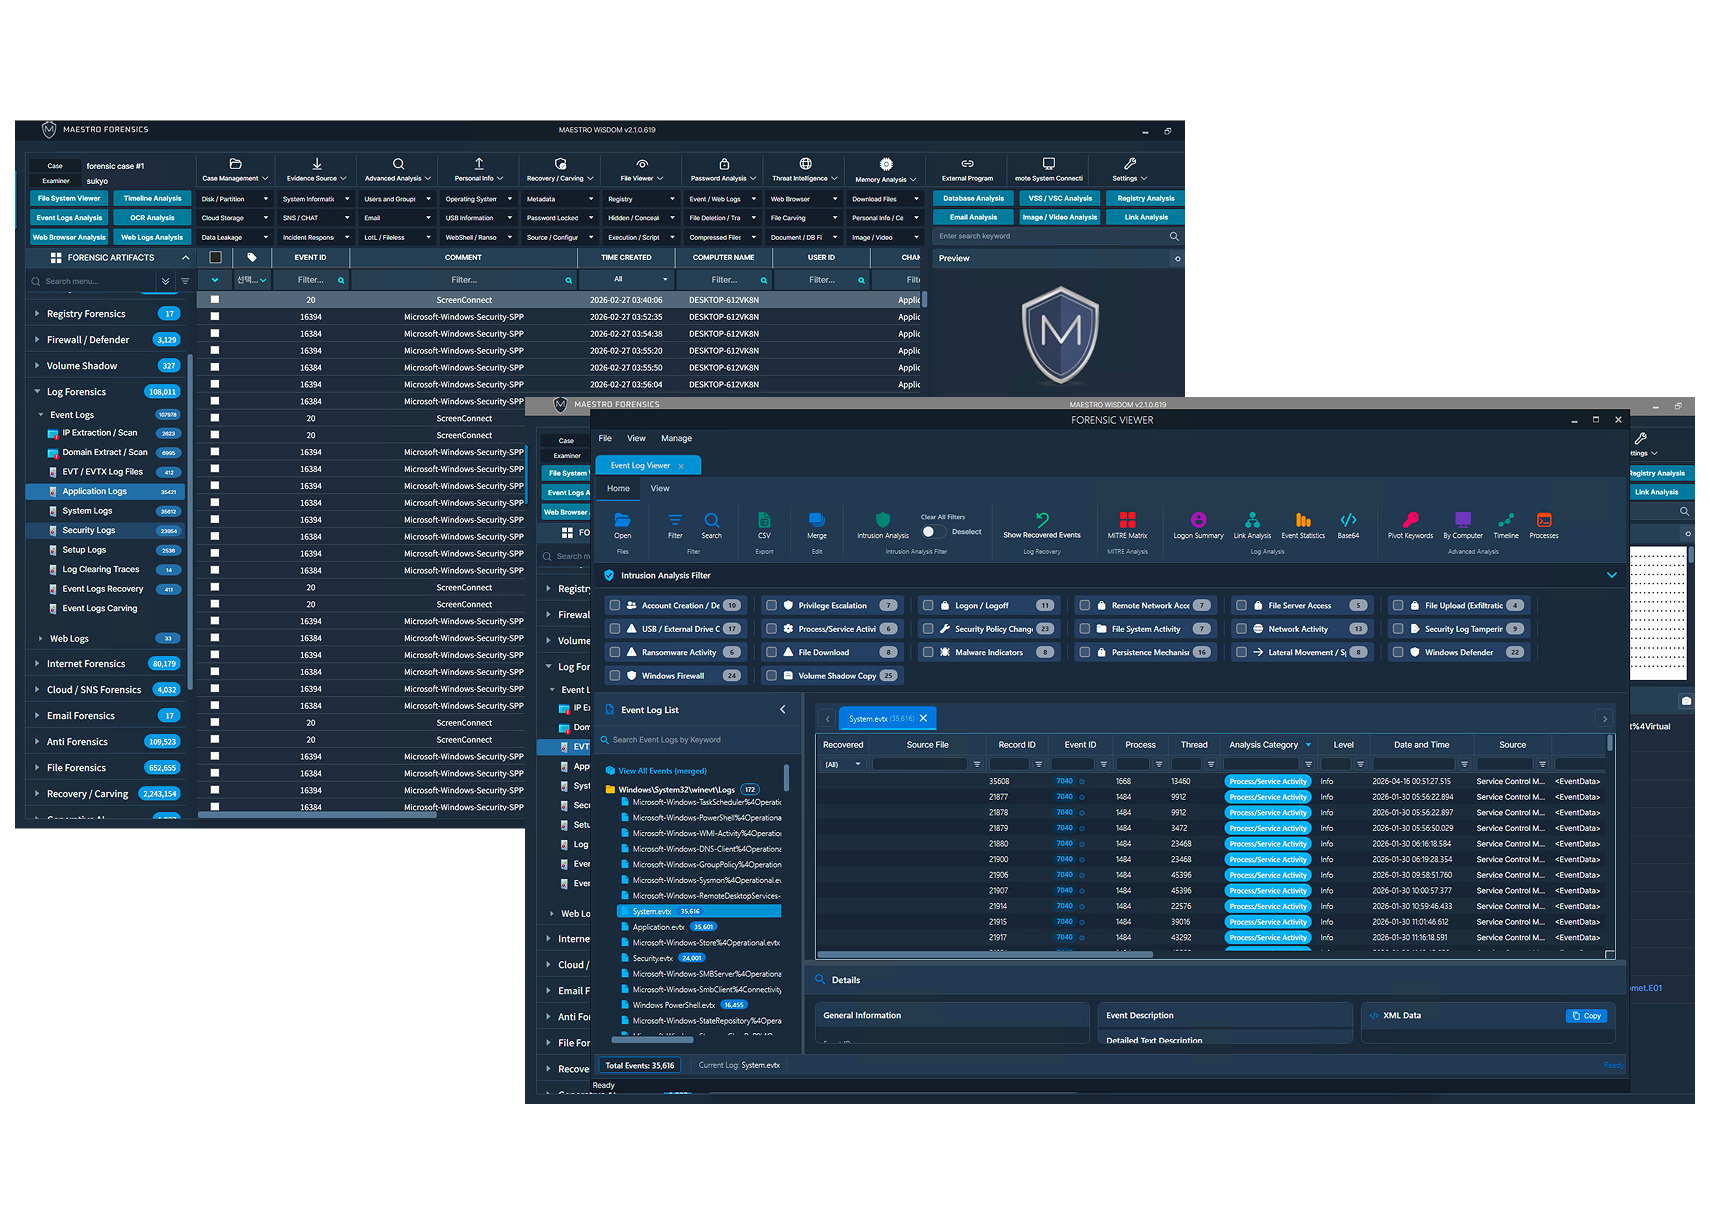Click the Search magnifier in Forensic Viewer ribbon
Viewport: 1710px width, 1224px height.
pyautogui.click(x=712, y=520)
